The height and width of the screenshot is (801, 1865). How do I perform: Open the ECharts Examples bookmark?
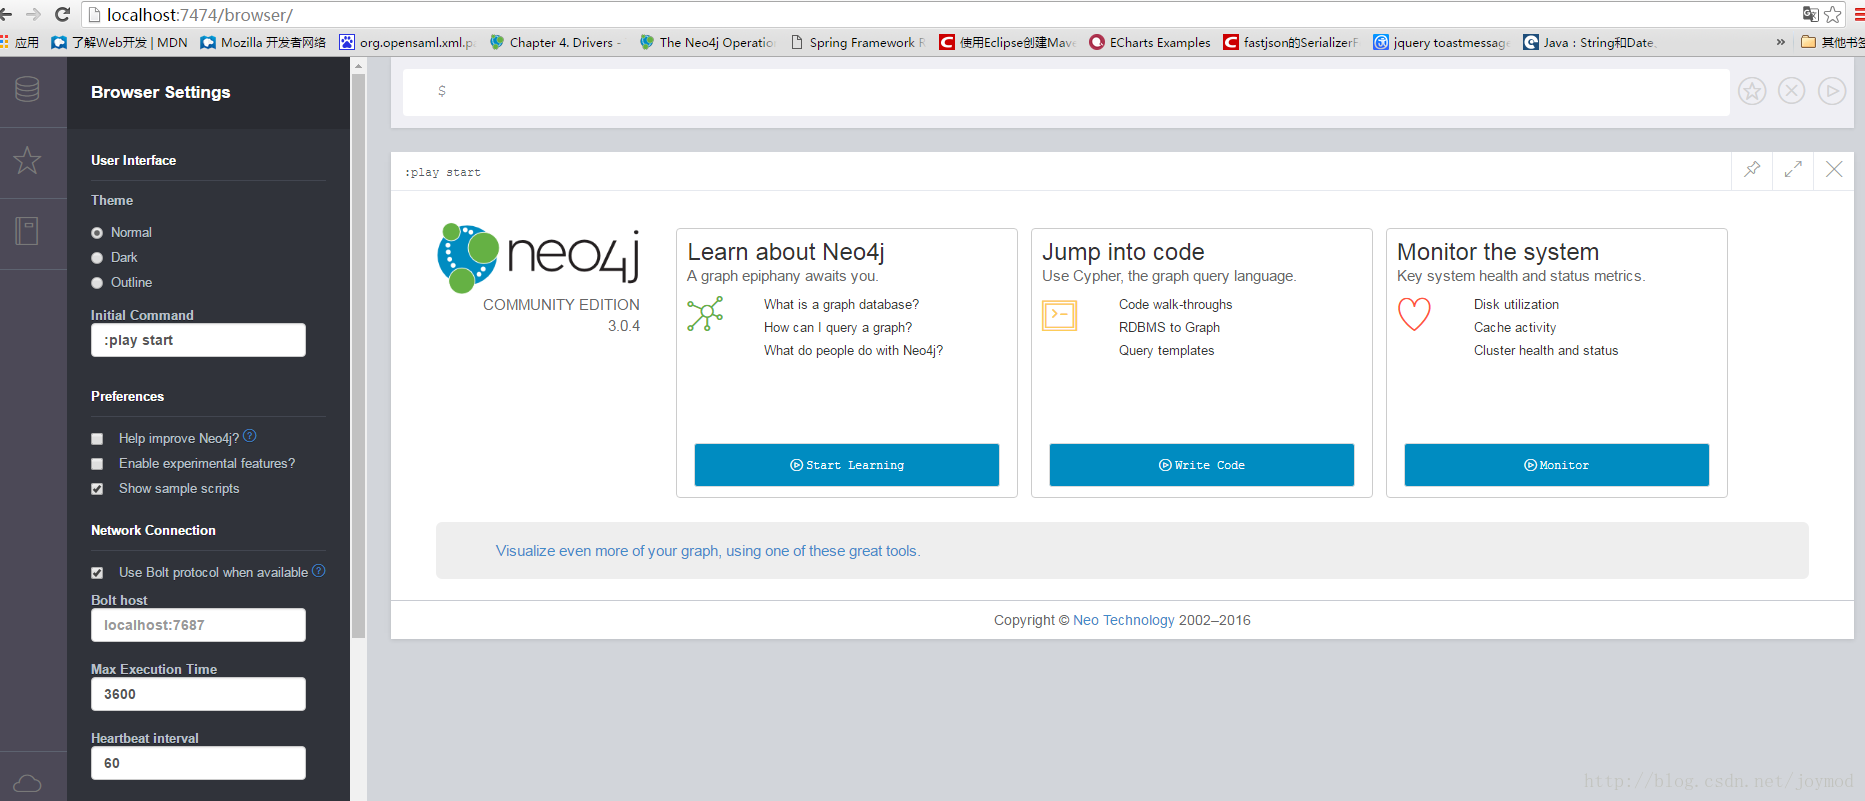pos(1150,42)
